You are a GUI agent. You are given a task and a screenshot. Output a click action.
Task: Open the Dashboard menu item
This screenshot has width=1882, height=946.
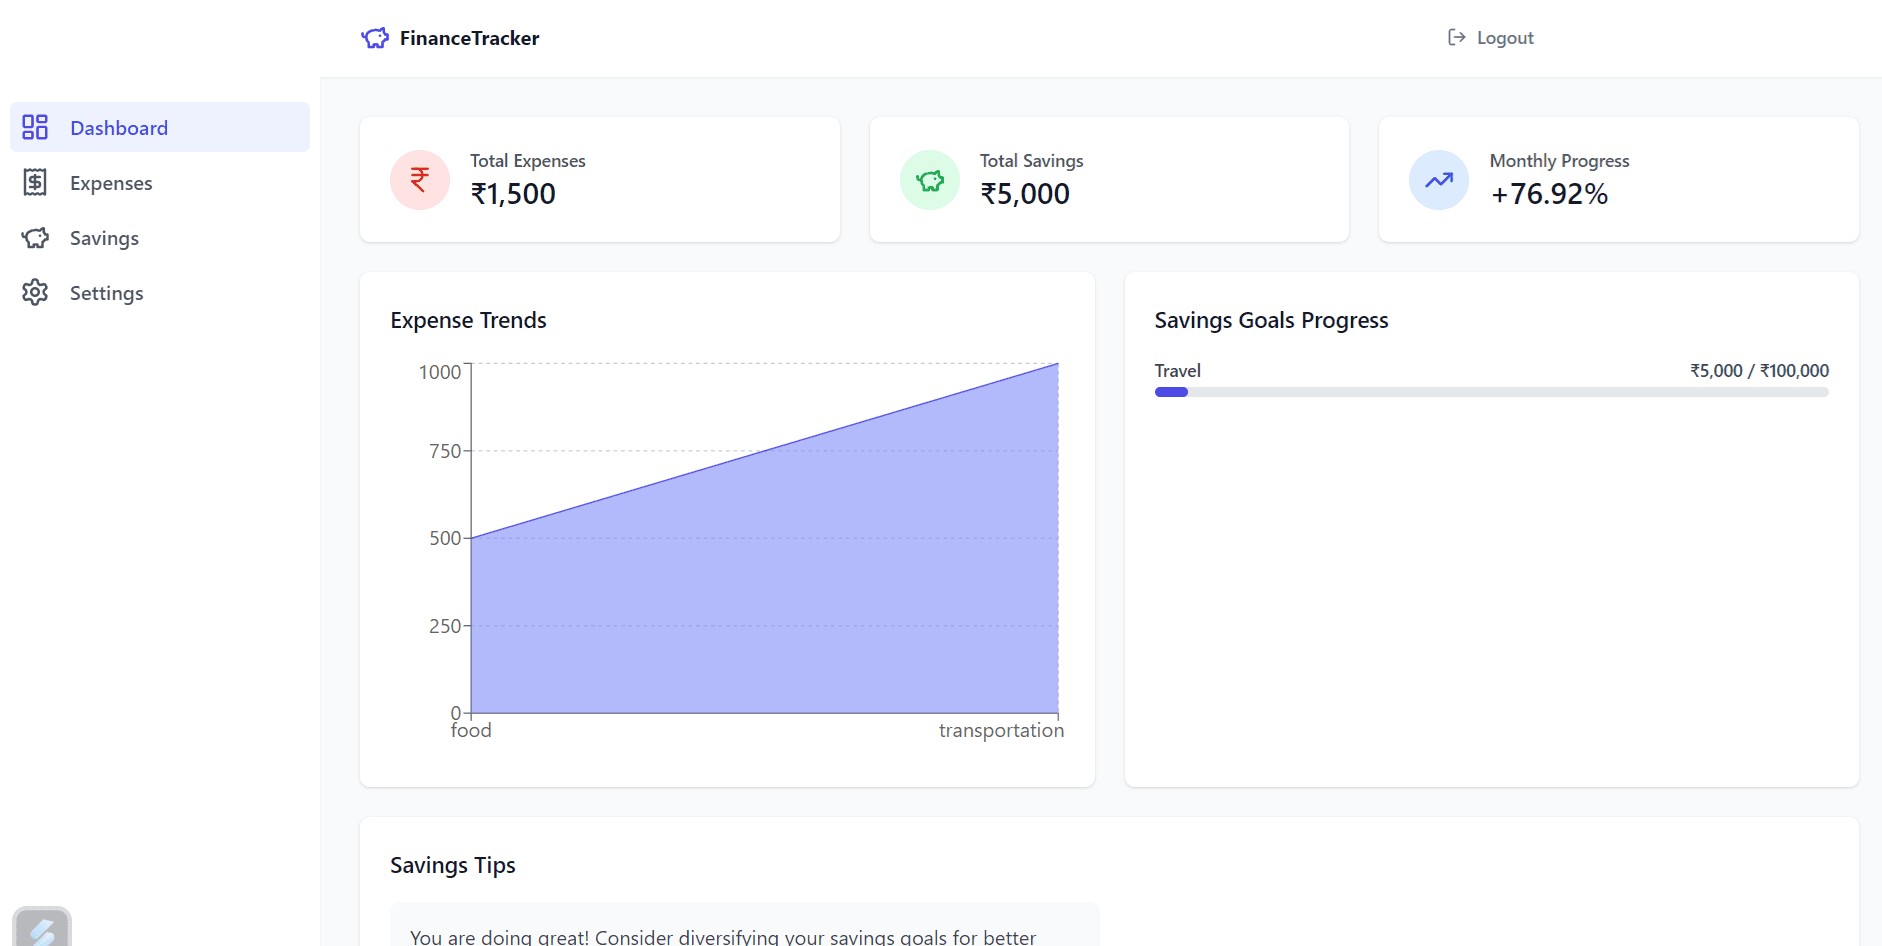tap(160, 127)
